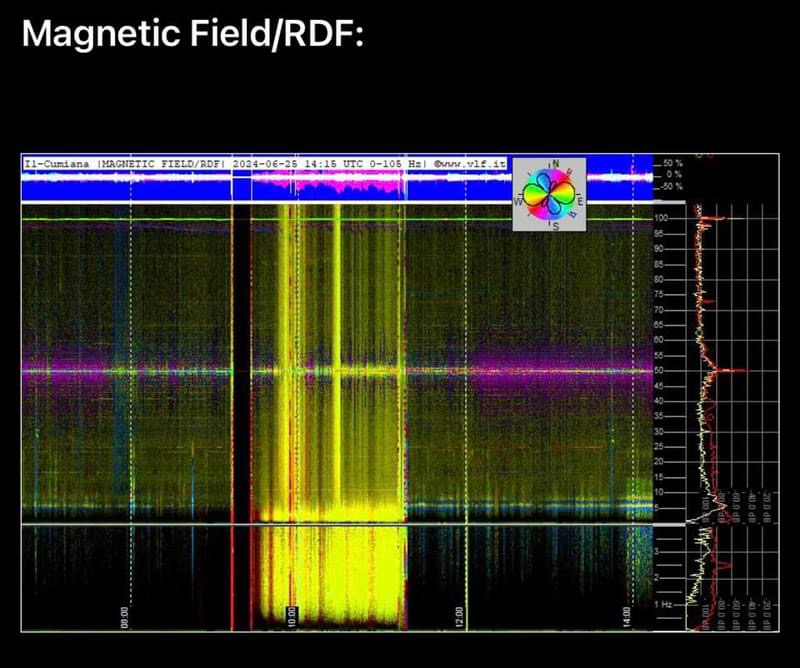Click the RDF compass color wheel icon
Screen dimensions: 800x668
pyautogui.click(x=550, y=194)
